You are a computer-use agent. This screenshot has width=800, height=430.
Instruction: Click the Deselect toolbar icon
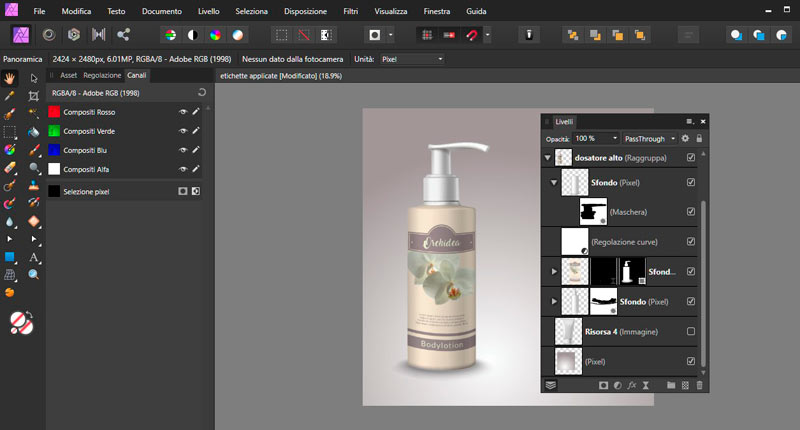coord(304,35)
